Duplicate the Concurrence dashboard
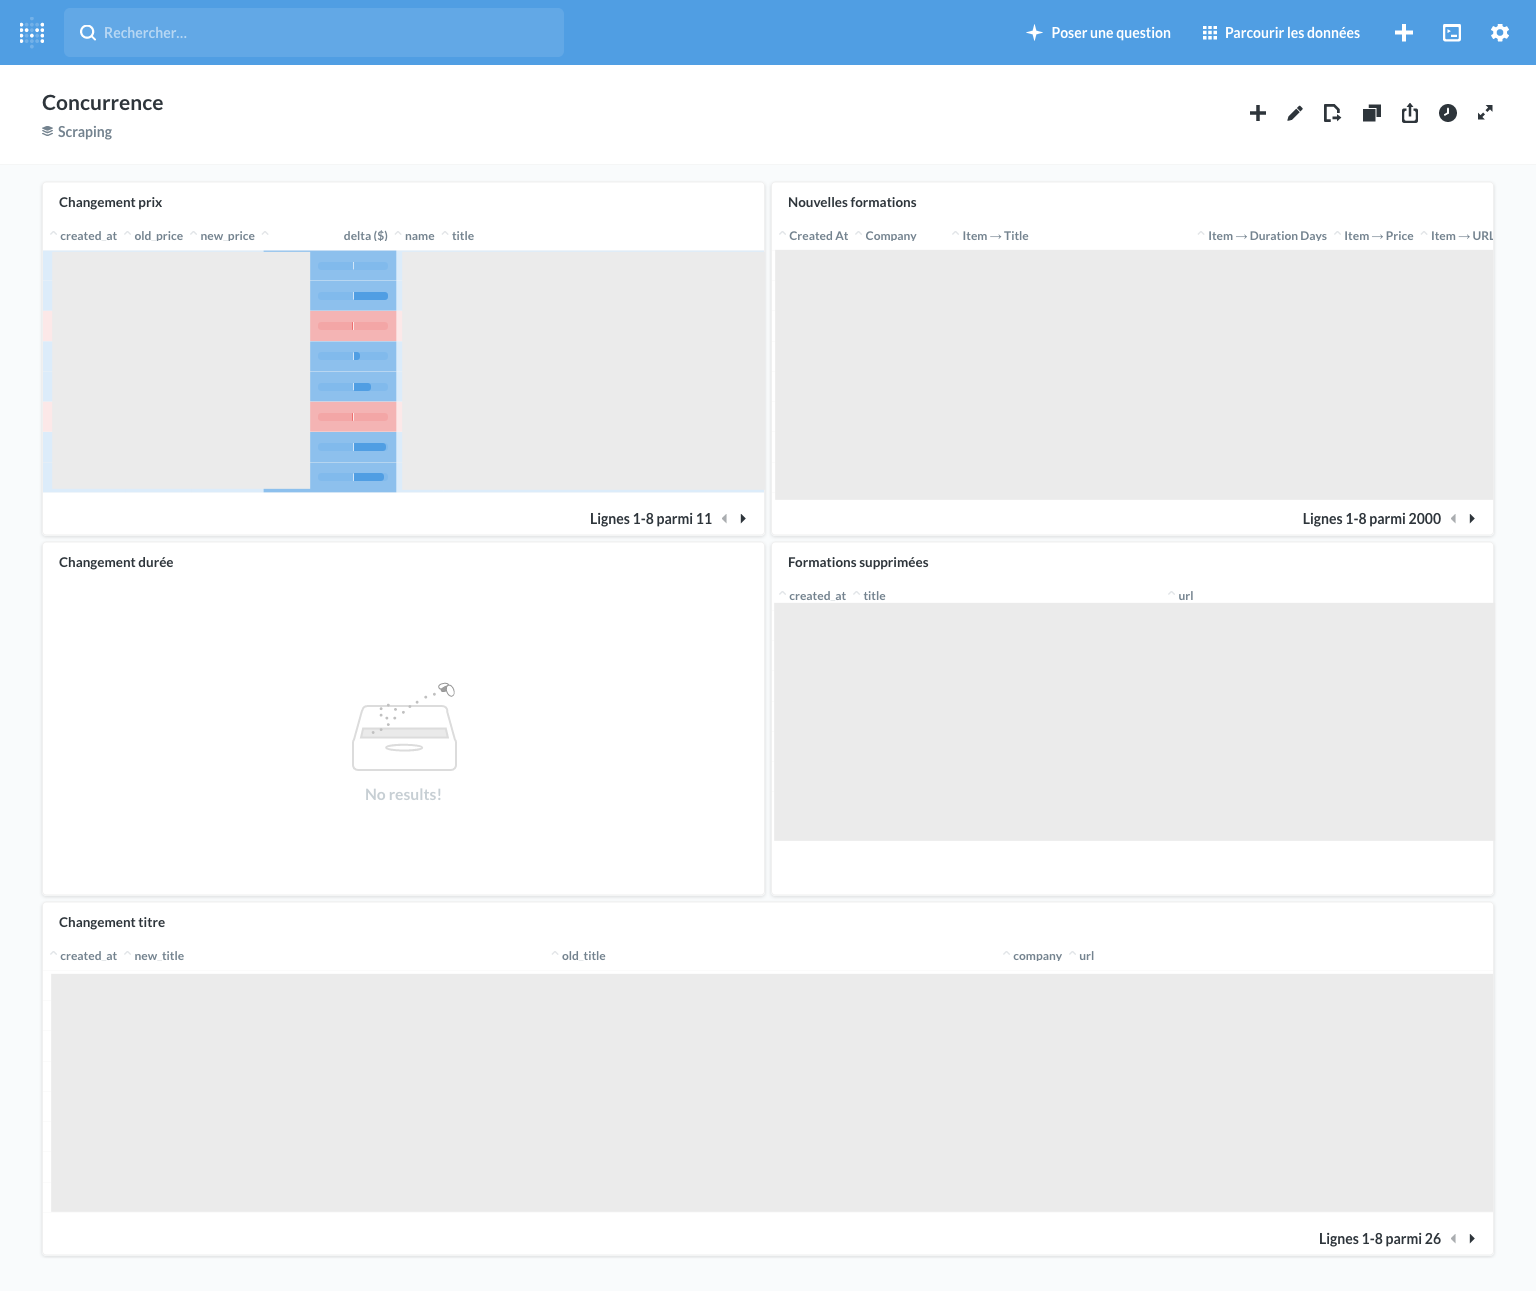This screenshot has width=1536, height=1291. pyautogui.click(x=1371, y=113)
